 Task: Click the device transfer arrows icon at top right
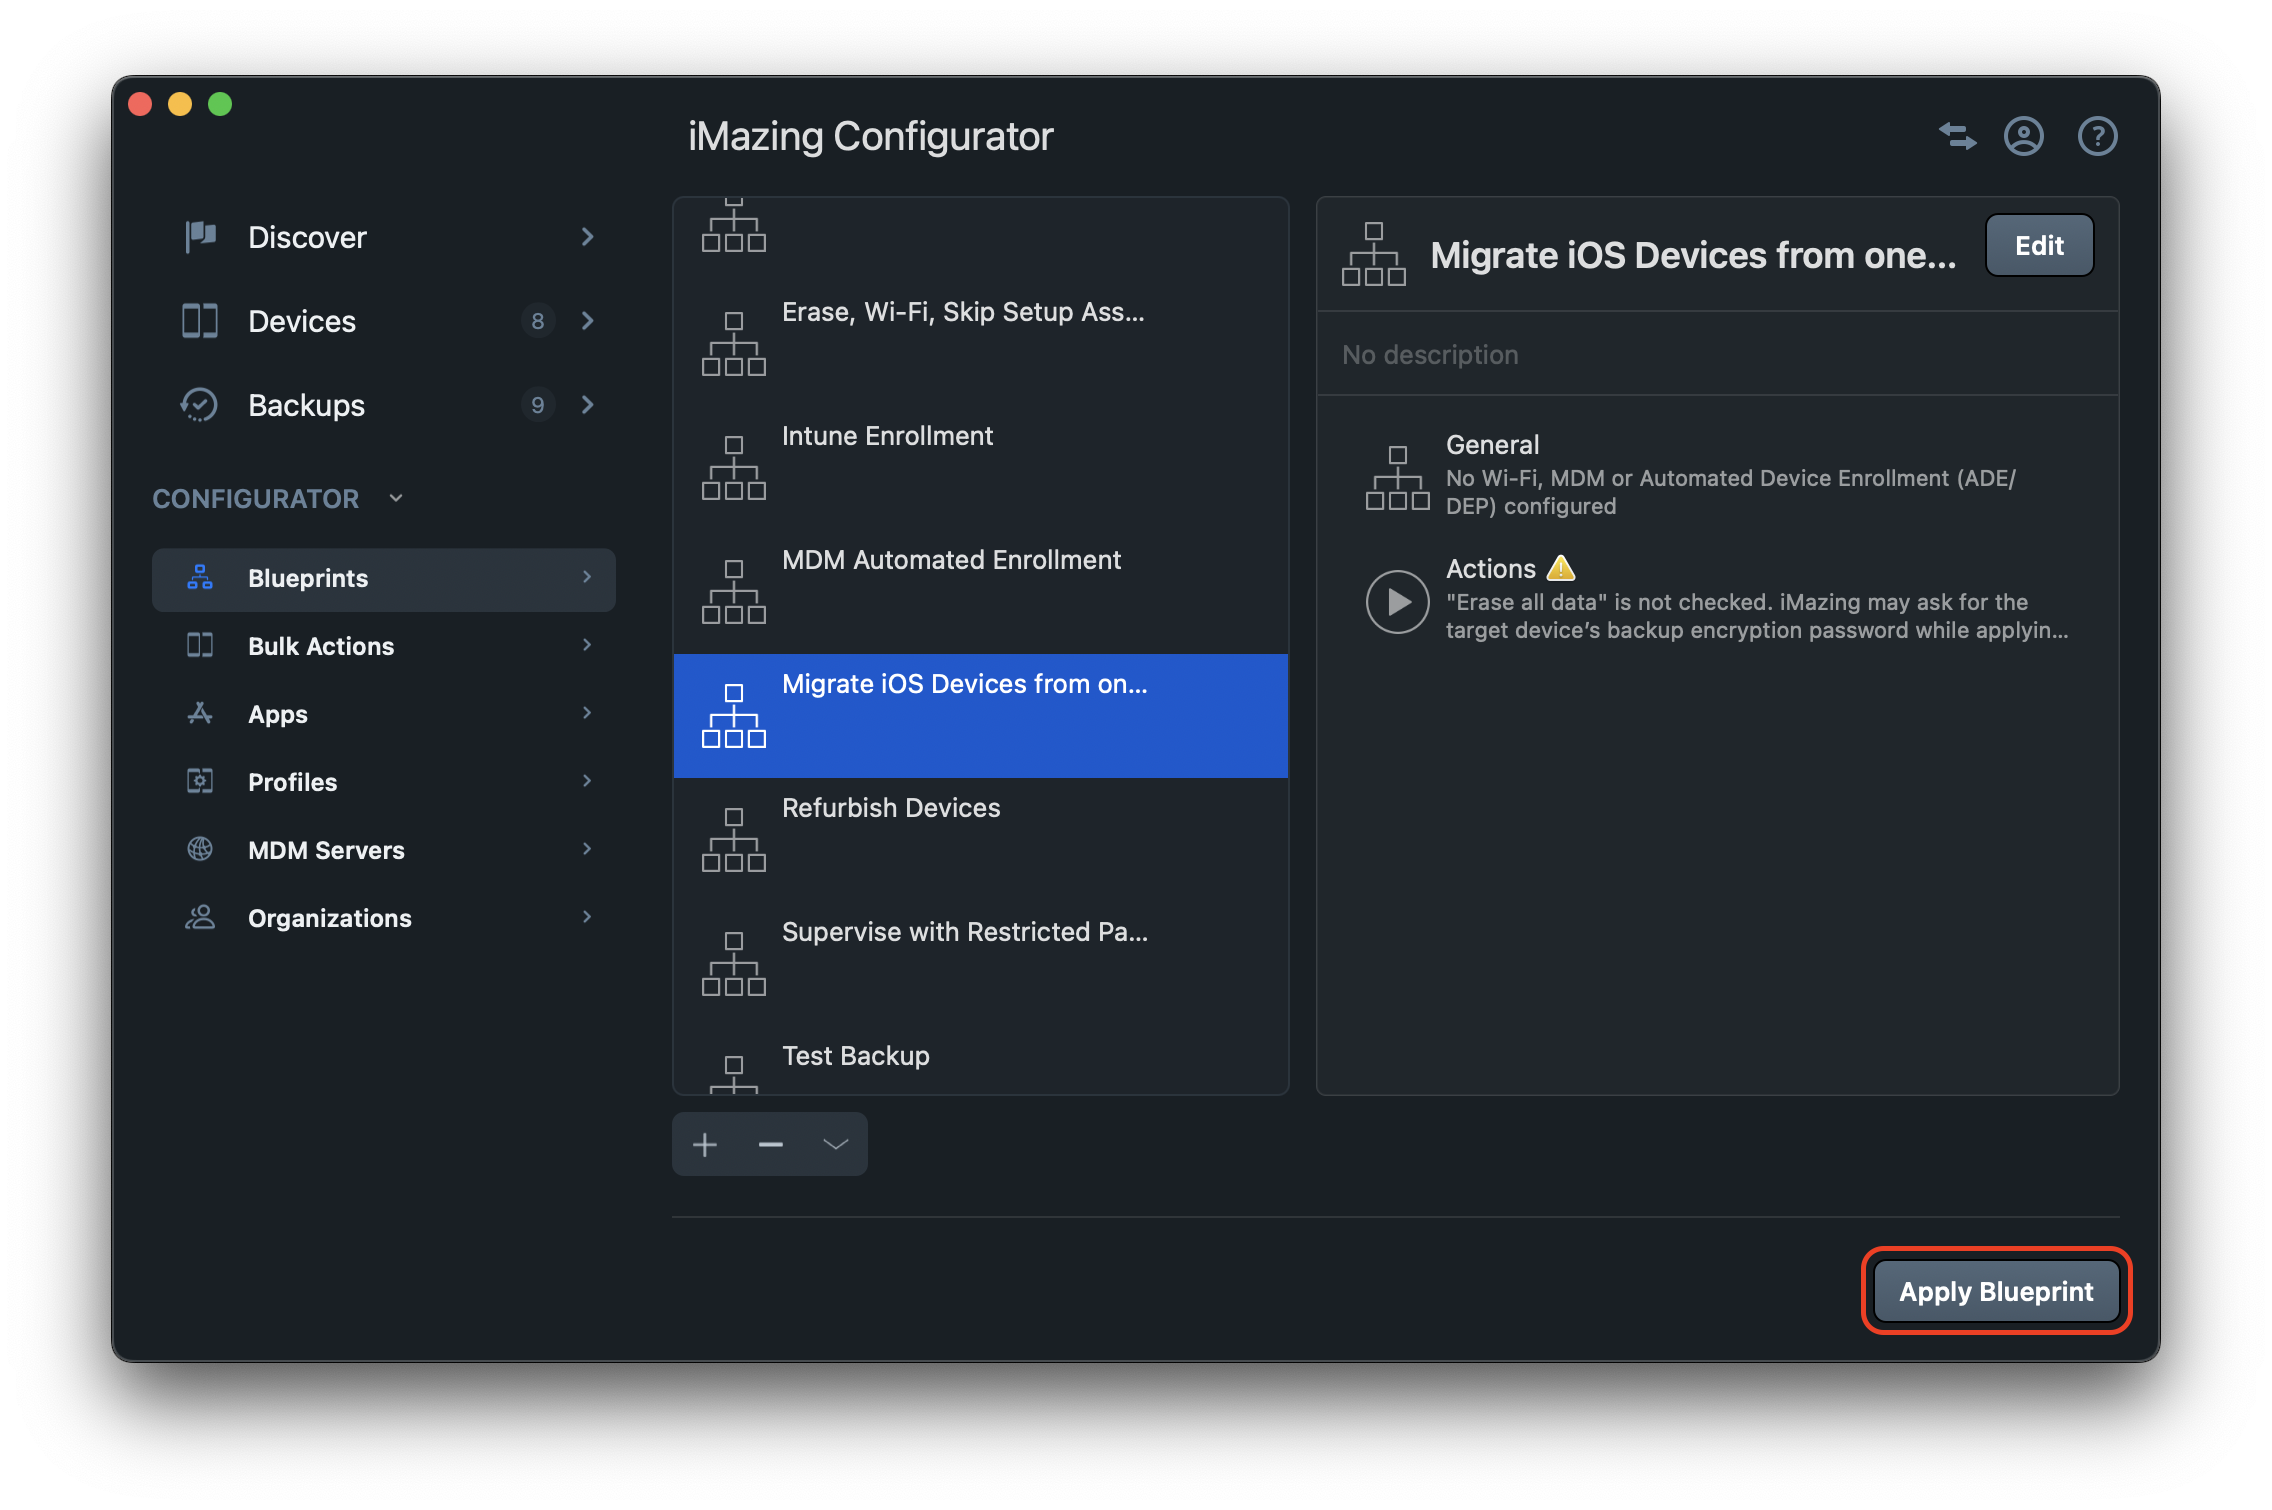click(x=1957, y=136)
